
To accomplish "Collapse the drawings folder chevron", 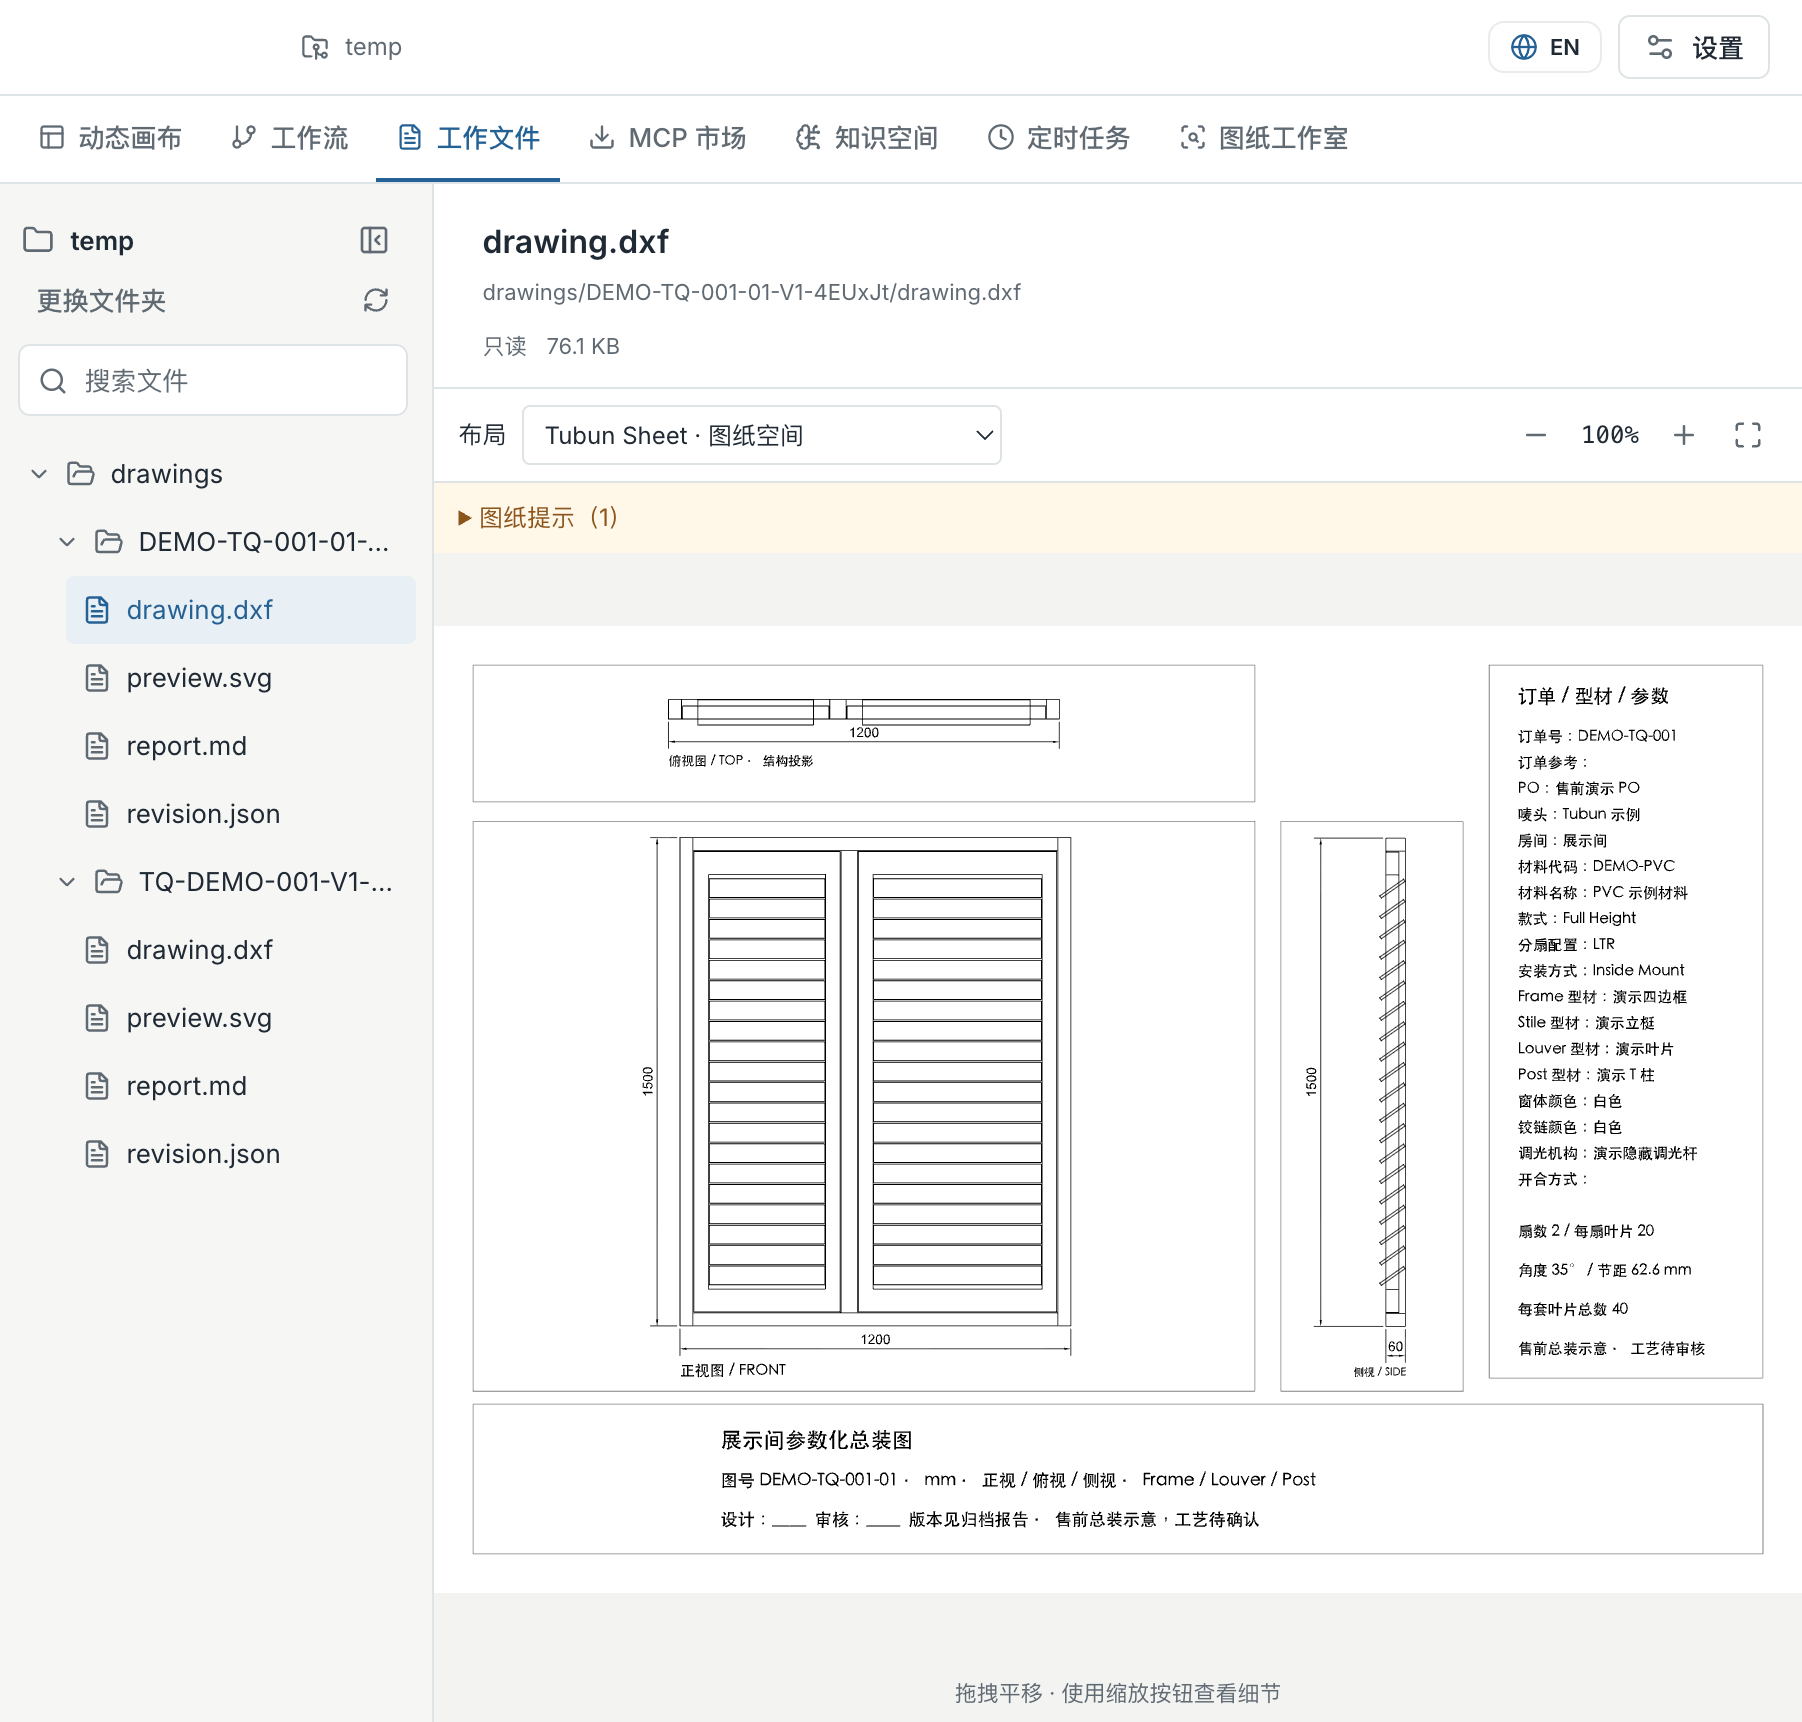I will (39, 474).
